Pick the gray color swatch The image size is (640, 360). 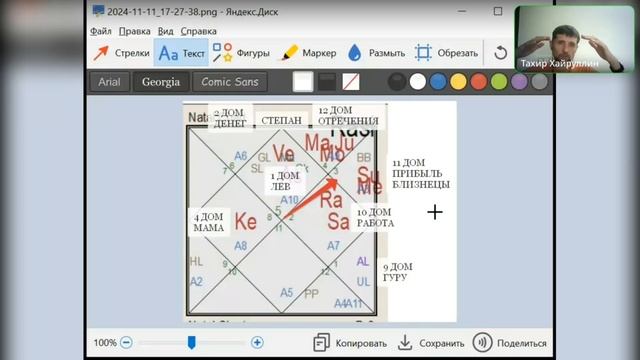pos(539,82)
